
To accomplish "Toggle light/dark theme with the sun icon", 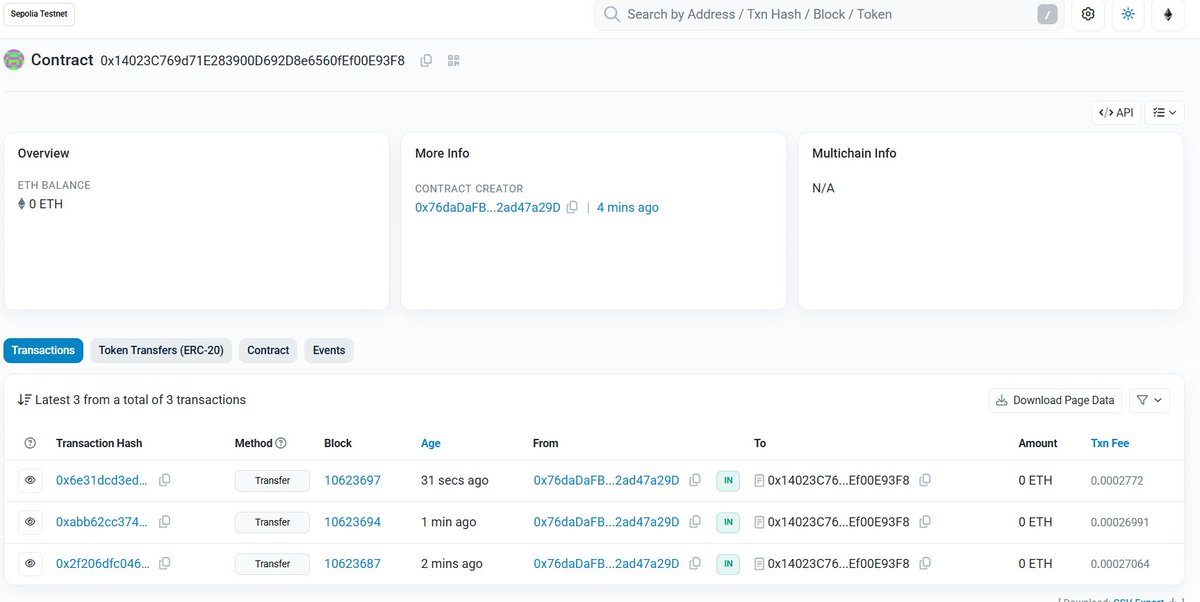I will pos(1128,14).
